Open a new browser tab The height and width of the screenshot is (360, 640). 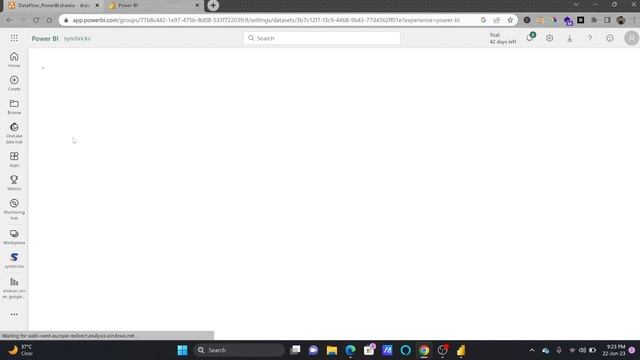[x=213, y=5]
